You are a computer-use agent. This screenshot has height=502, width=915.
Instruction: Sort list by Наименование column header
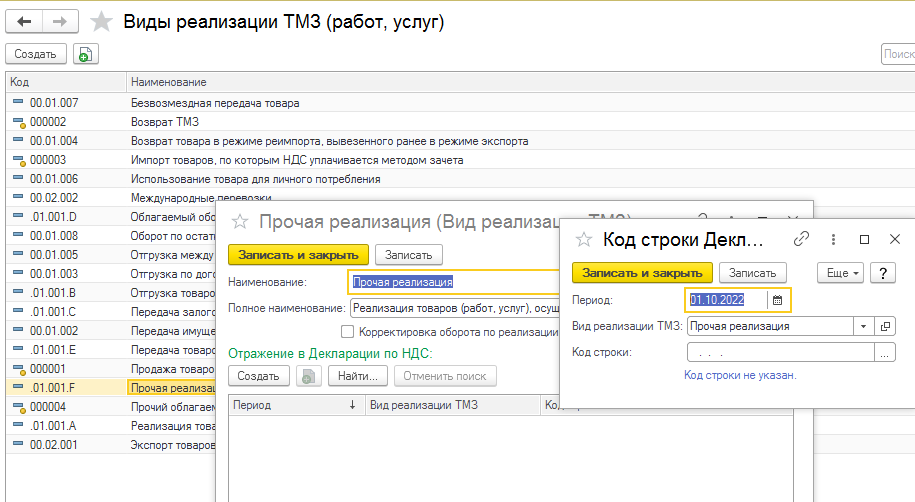tap(519, 82)
